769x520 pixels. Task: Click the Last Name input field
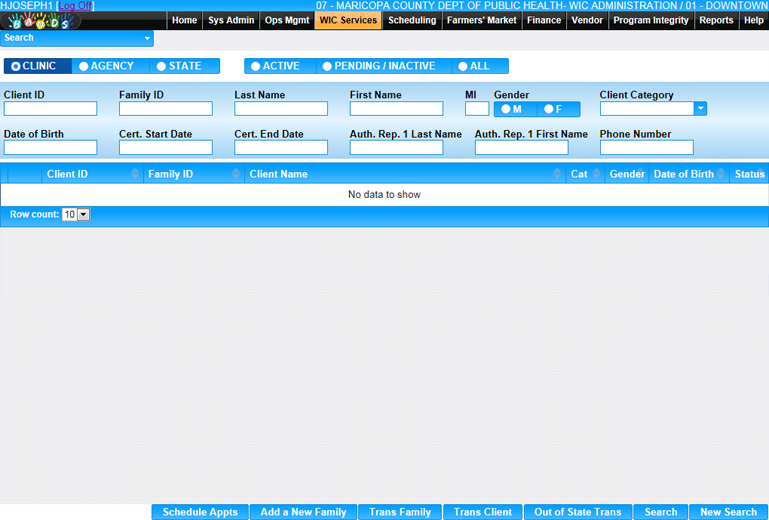(x=281, y=109)
